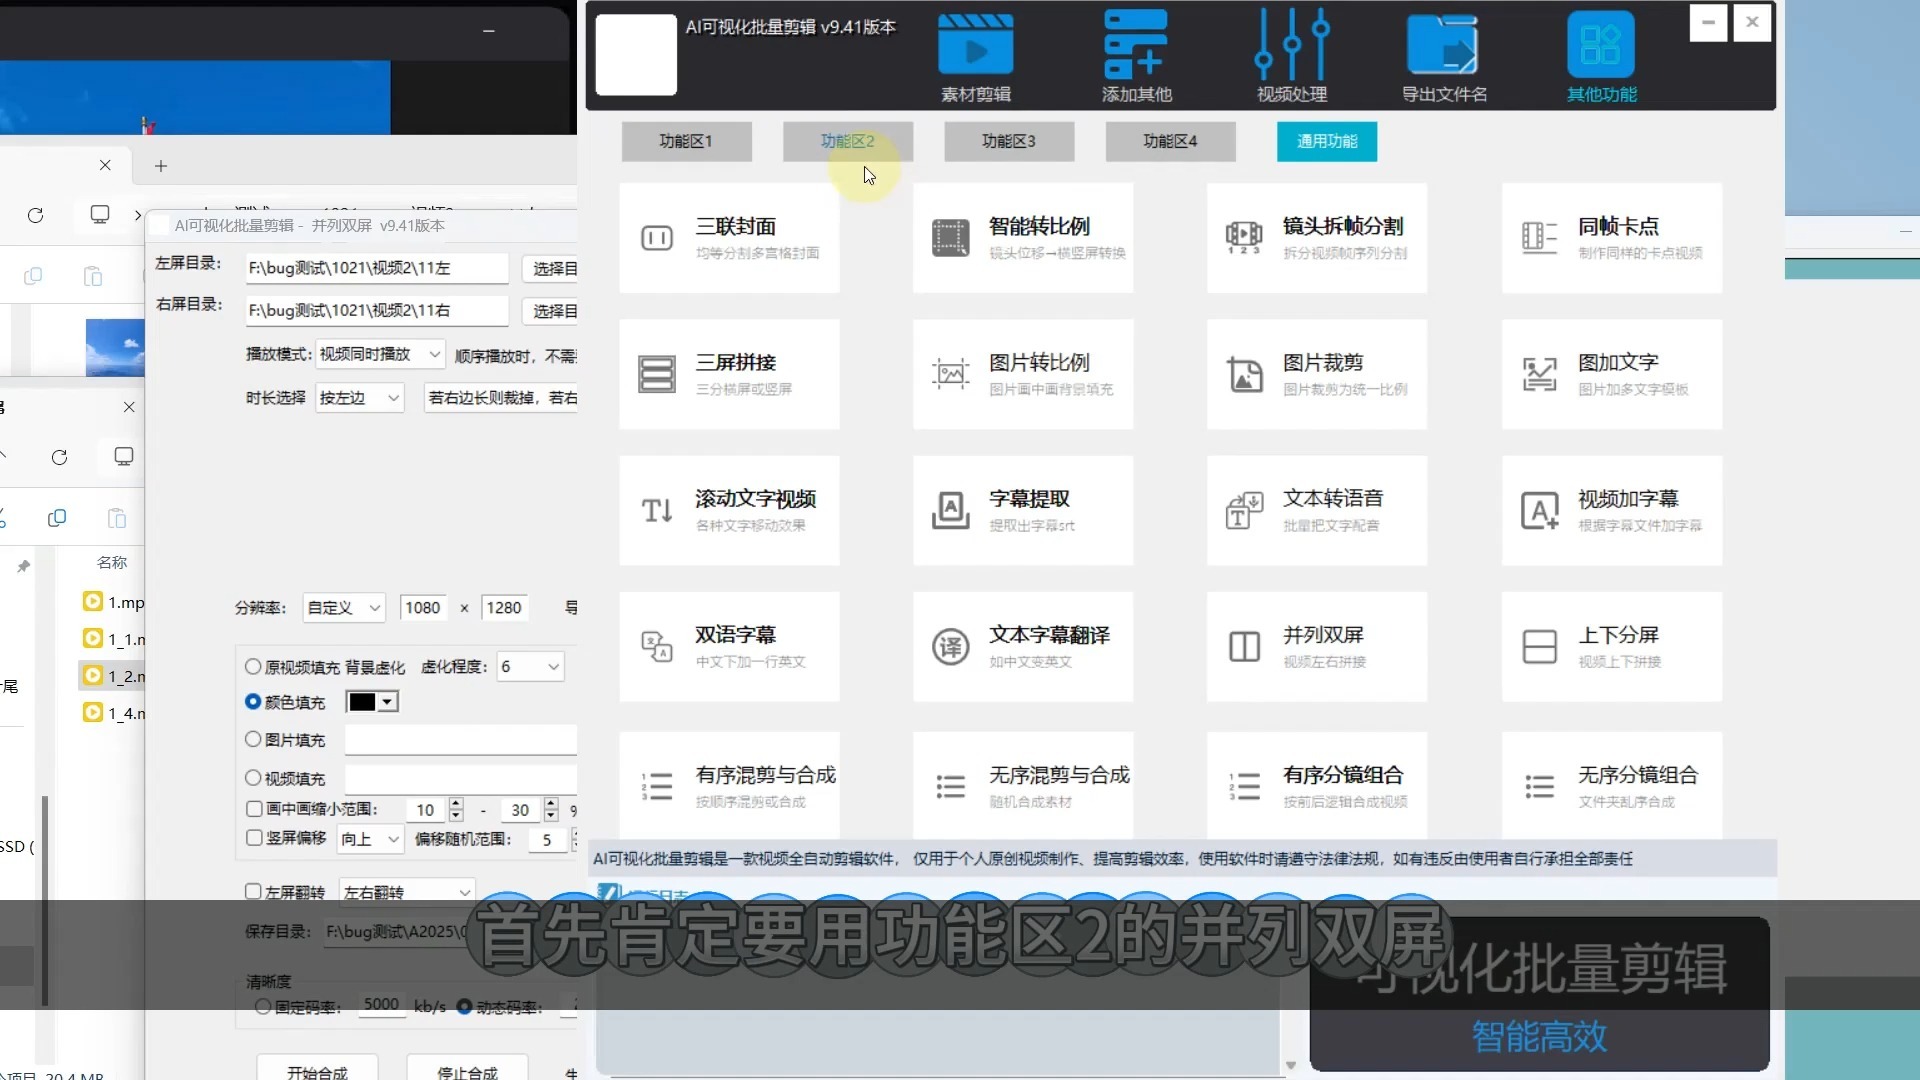Open the 其他功能 toolbar icon
The image size is (1920, 1080).
pos(1601,58)
